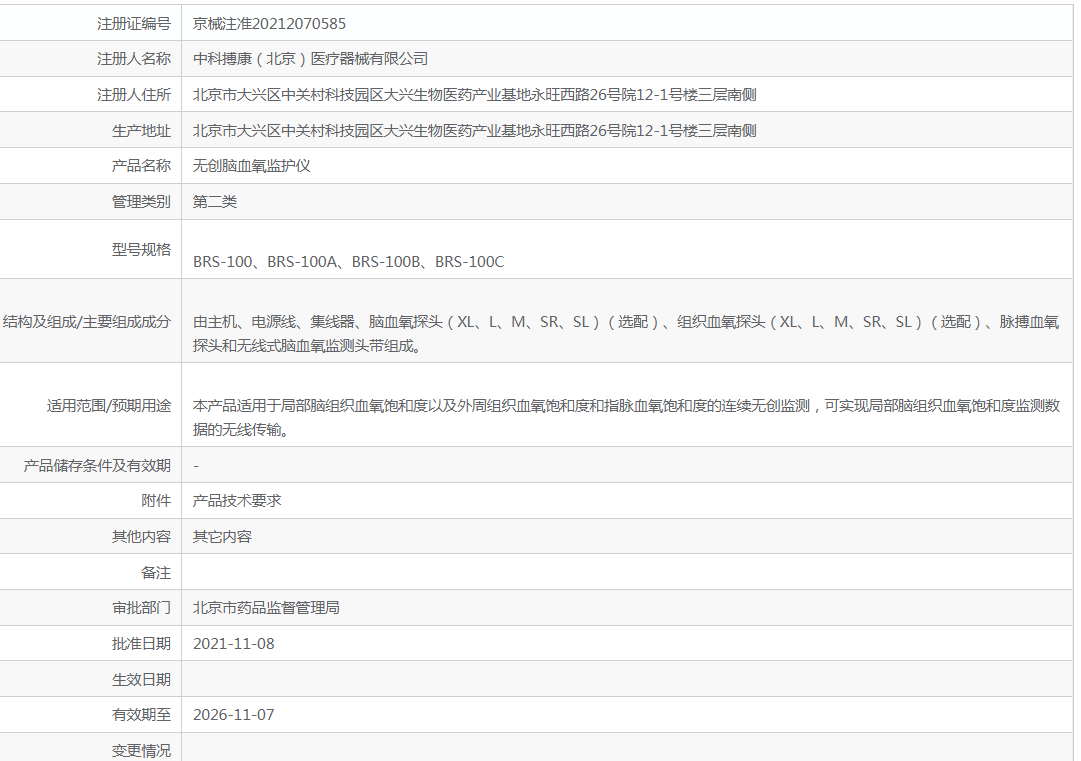Select model spec BRS-100、BRS-100A、BRS-100B、BRS-100C
The height and width of the screenshot is (761, 1081).
348,262
